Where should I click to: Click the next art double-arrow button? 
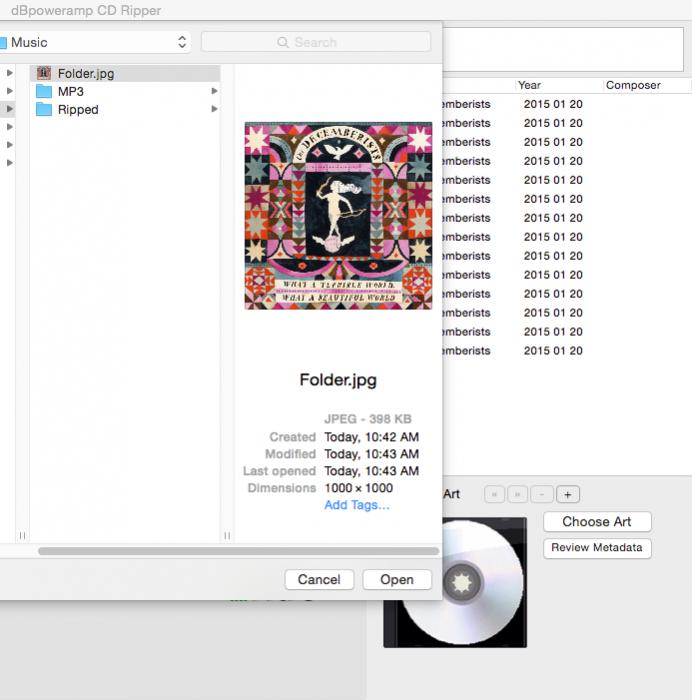pos(518,494)
